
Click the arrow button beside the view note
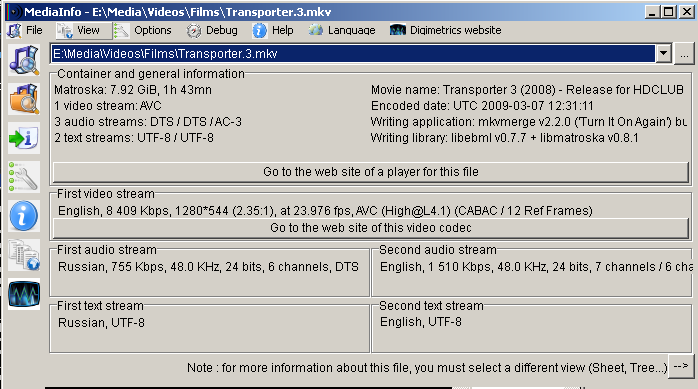click(681, 367)
